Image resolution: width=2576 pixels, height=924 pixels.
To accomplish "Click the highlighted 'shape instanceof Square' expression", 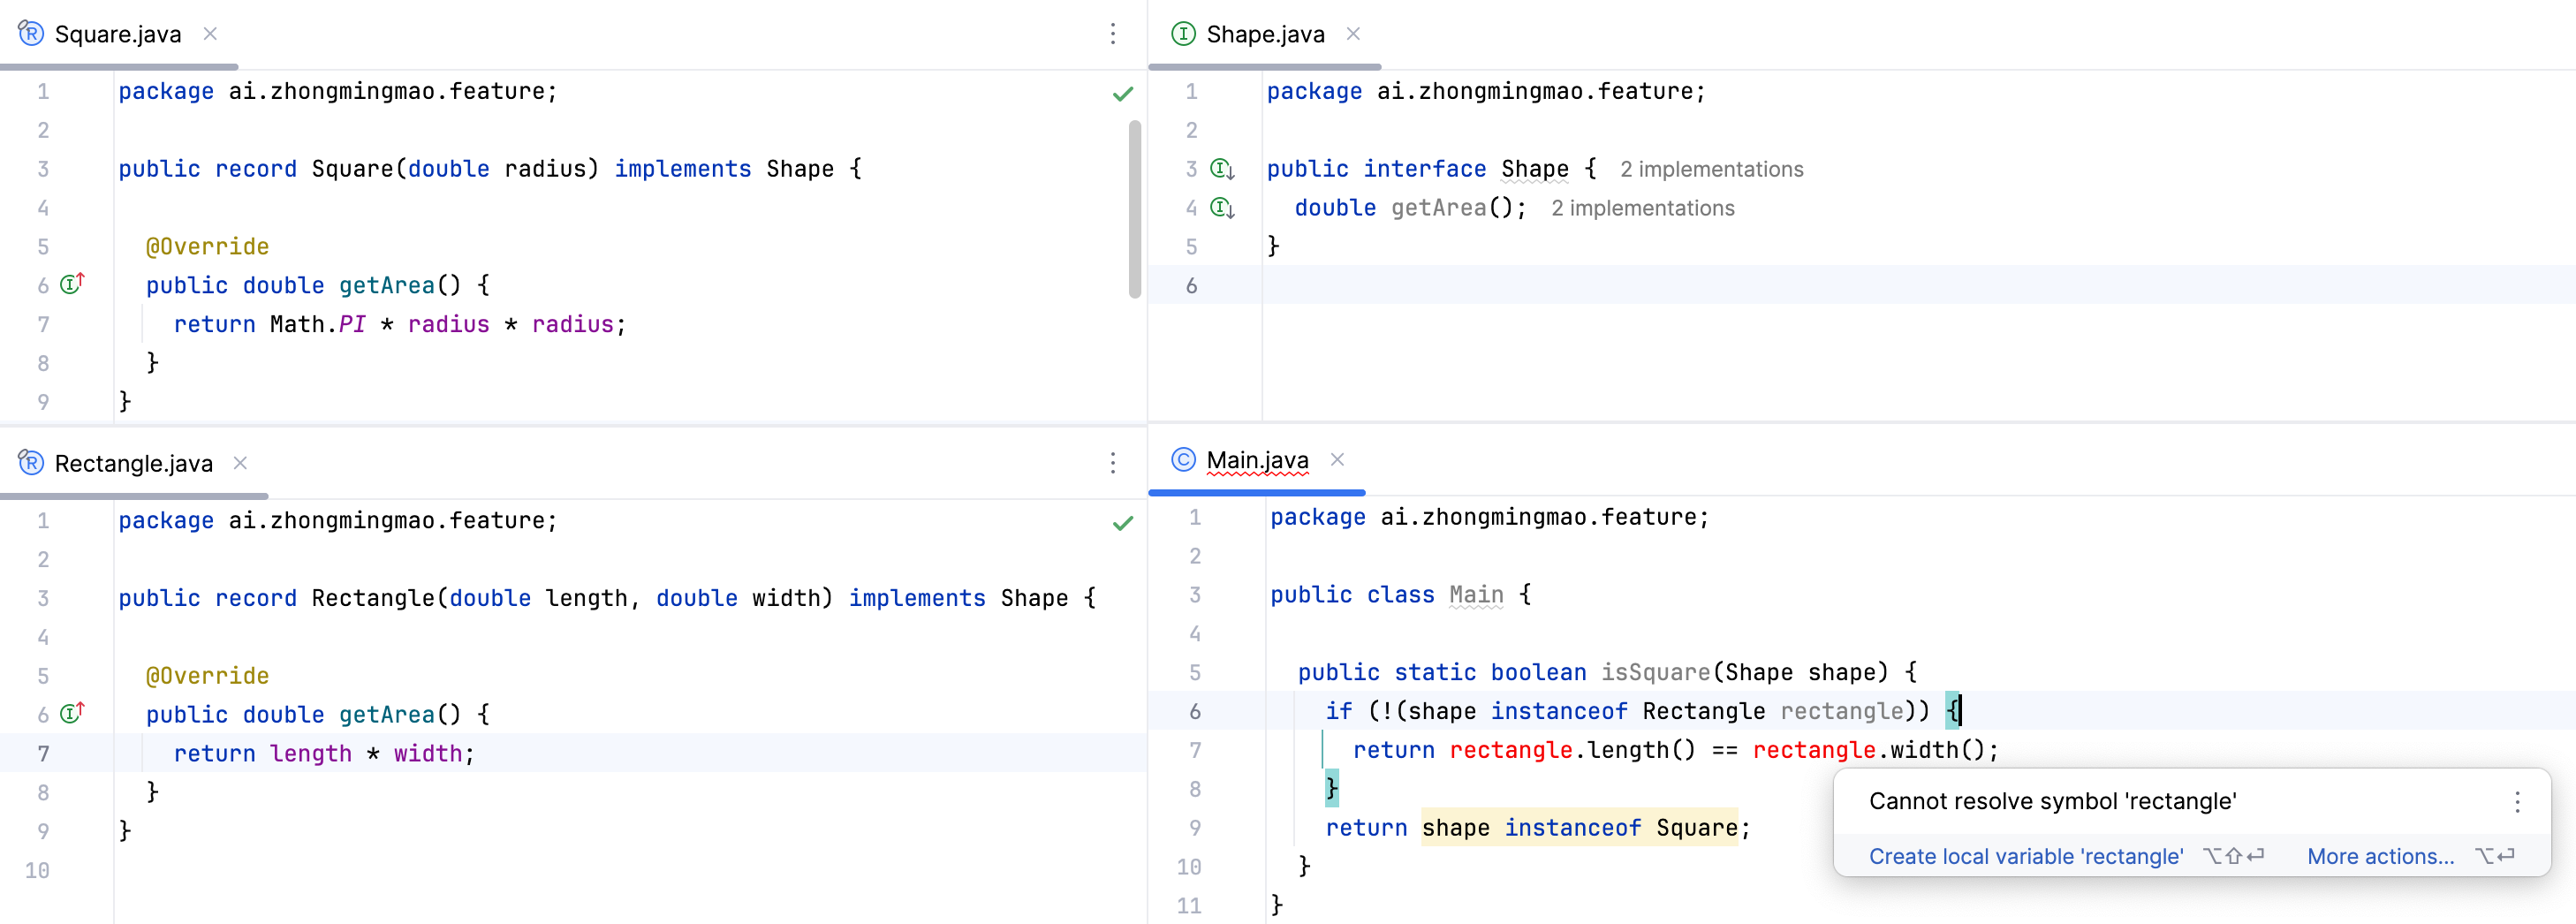I will 1579,827.
